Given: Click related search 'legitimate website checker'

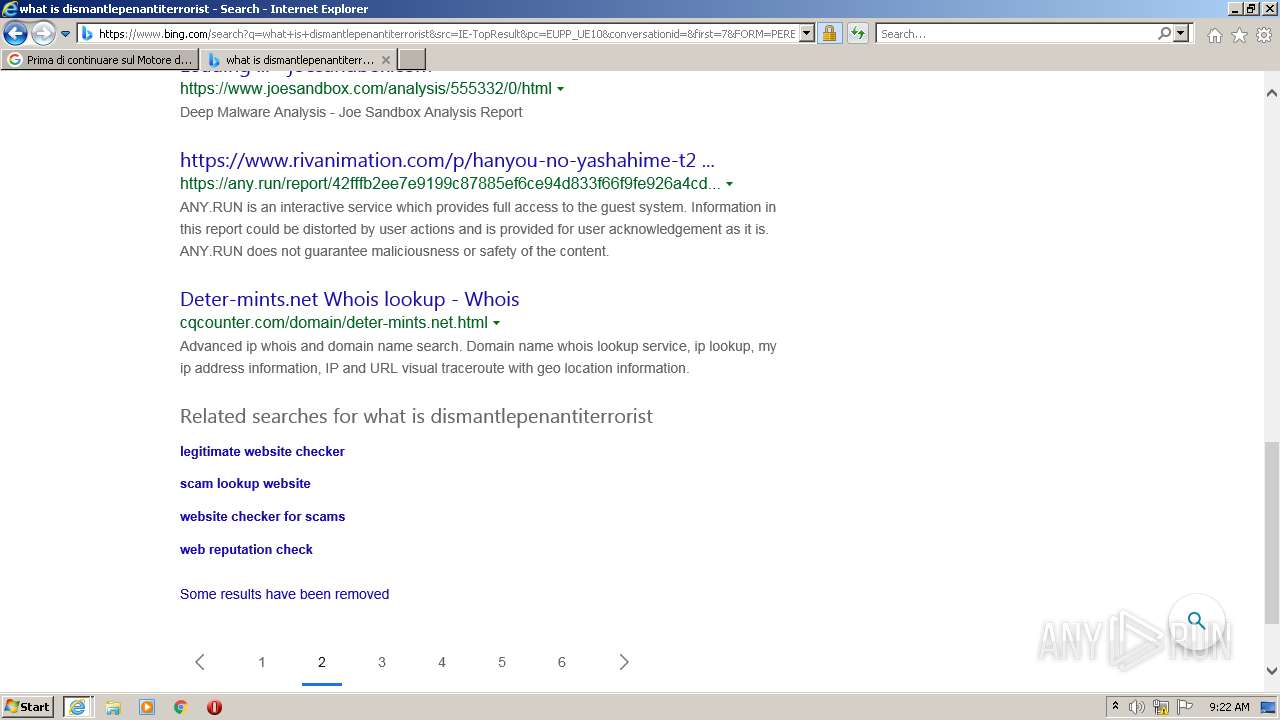Looking at the screenshot, I should tap(262, 451).
